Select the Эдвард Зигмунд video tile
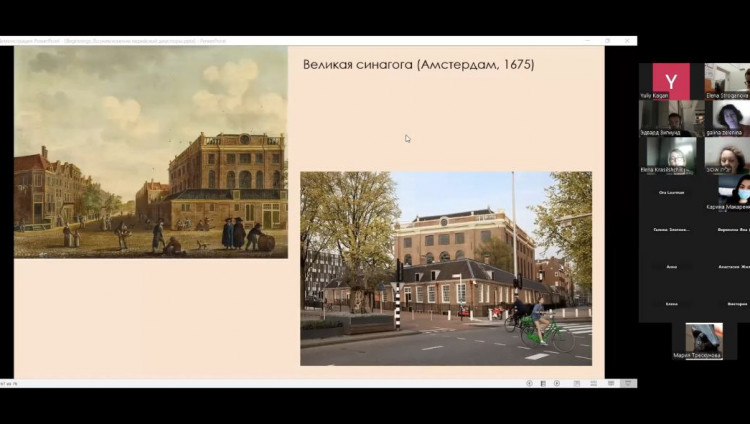Image resolution: width=750 pixels, height=424 pixels. pos(672,118)
